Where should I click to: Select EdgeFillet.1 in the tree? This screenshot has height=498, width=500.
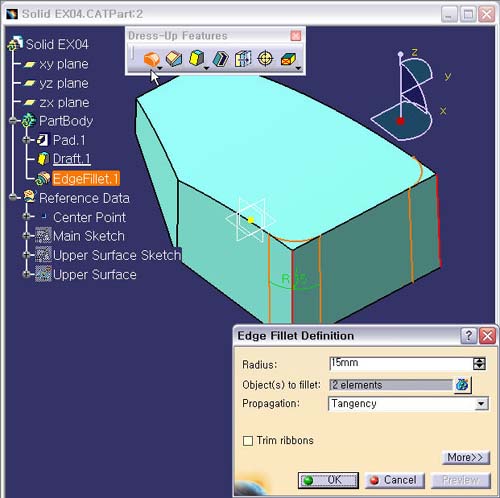pos(86,179)
